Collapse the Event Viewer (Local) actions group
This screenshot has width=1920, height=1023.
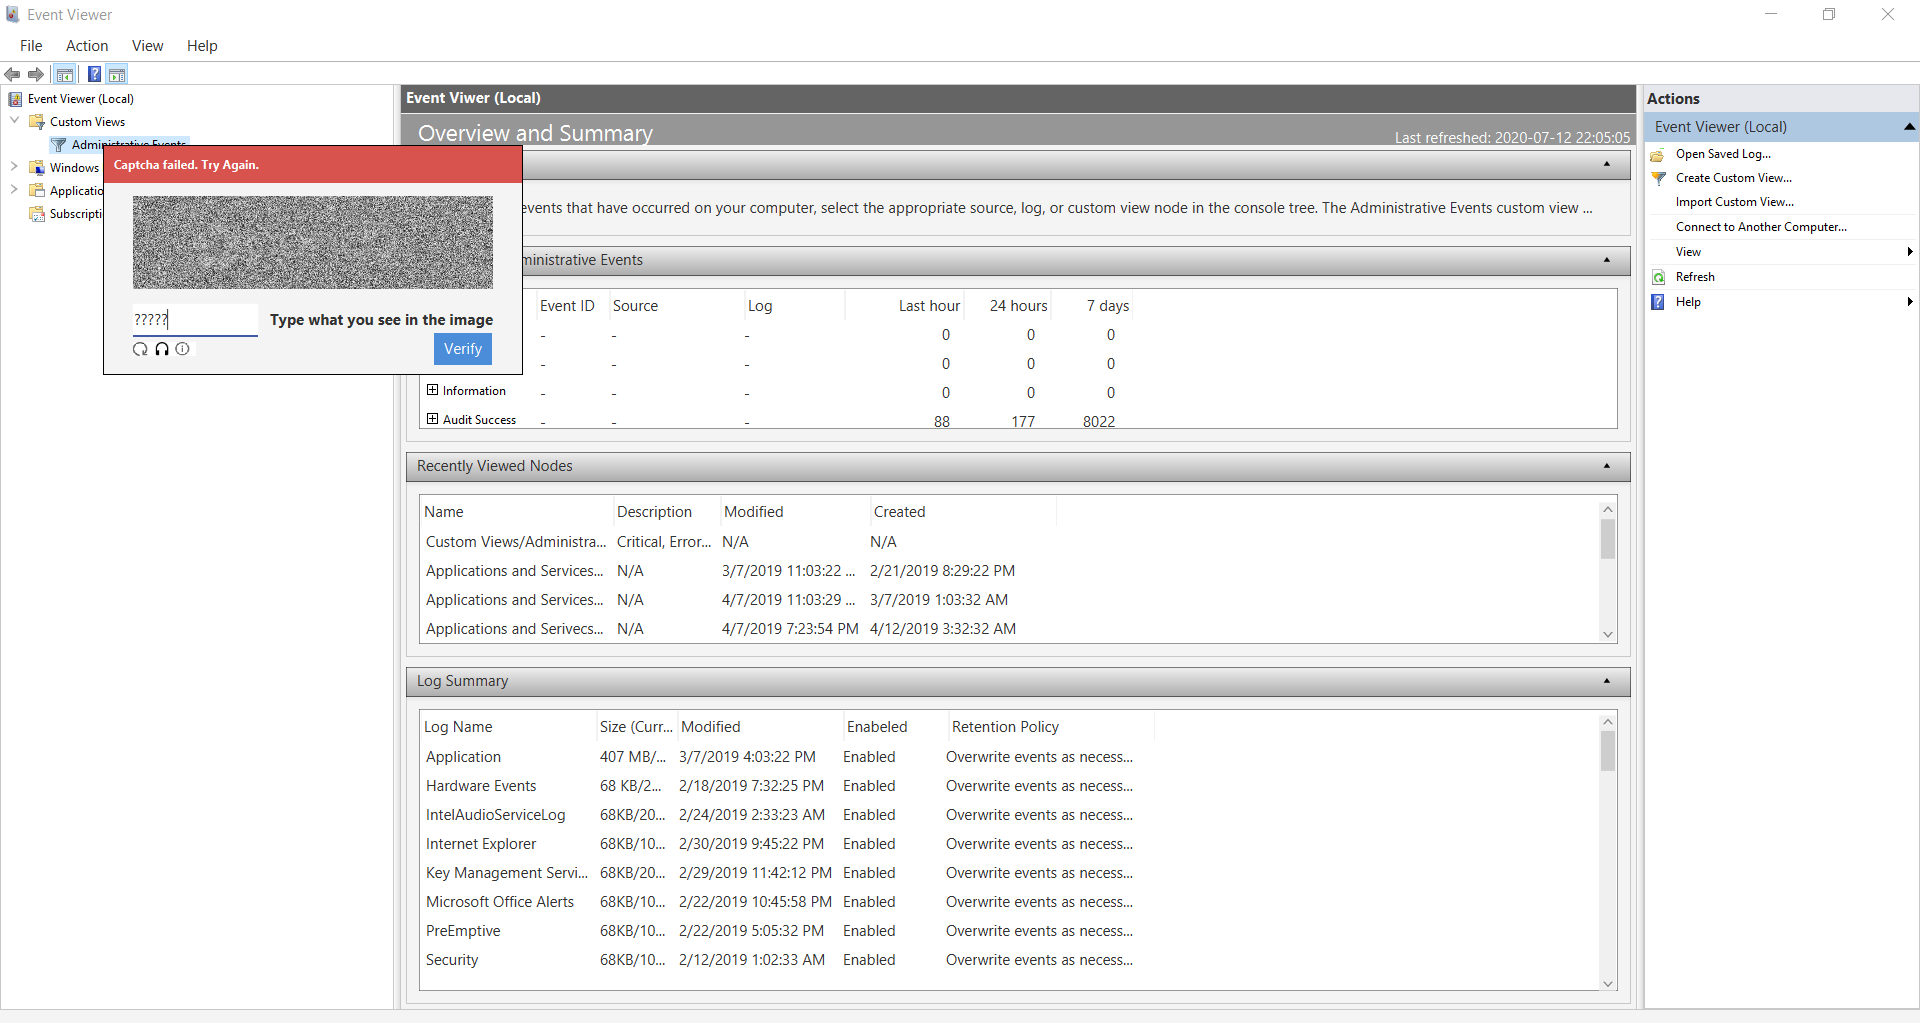(x=1909, y=127)
